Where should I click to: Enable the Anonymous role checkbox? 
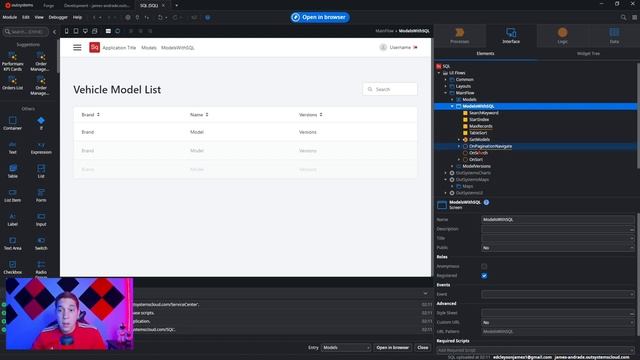click(484, 267)
